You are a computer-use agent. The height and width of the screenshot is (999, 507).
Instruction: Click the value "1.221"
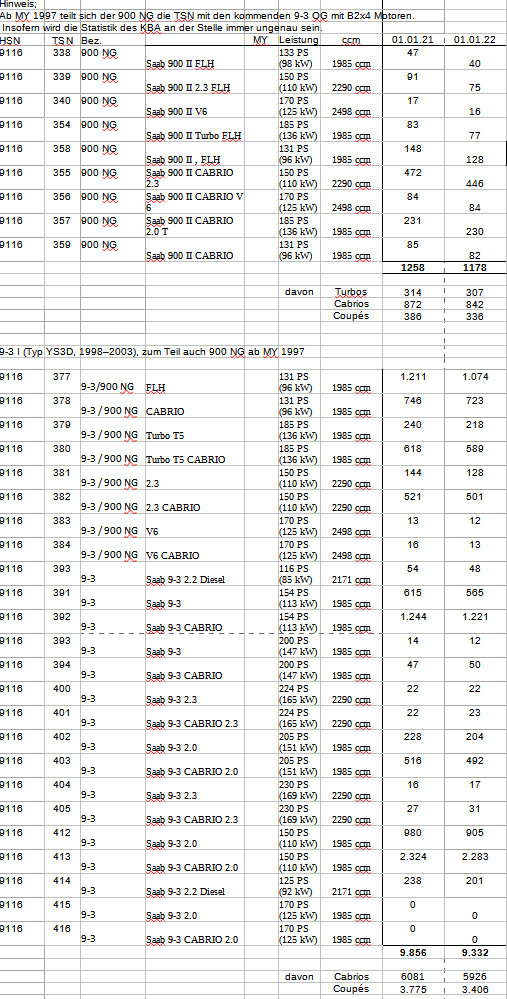tap(475, 616)
